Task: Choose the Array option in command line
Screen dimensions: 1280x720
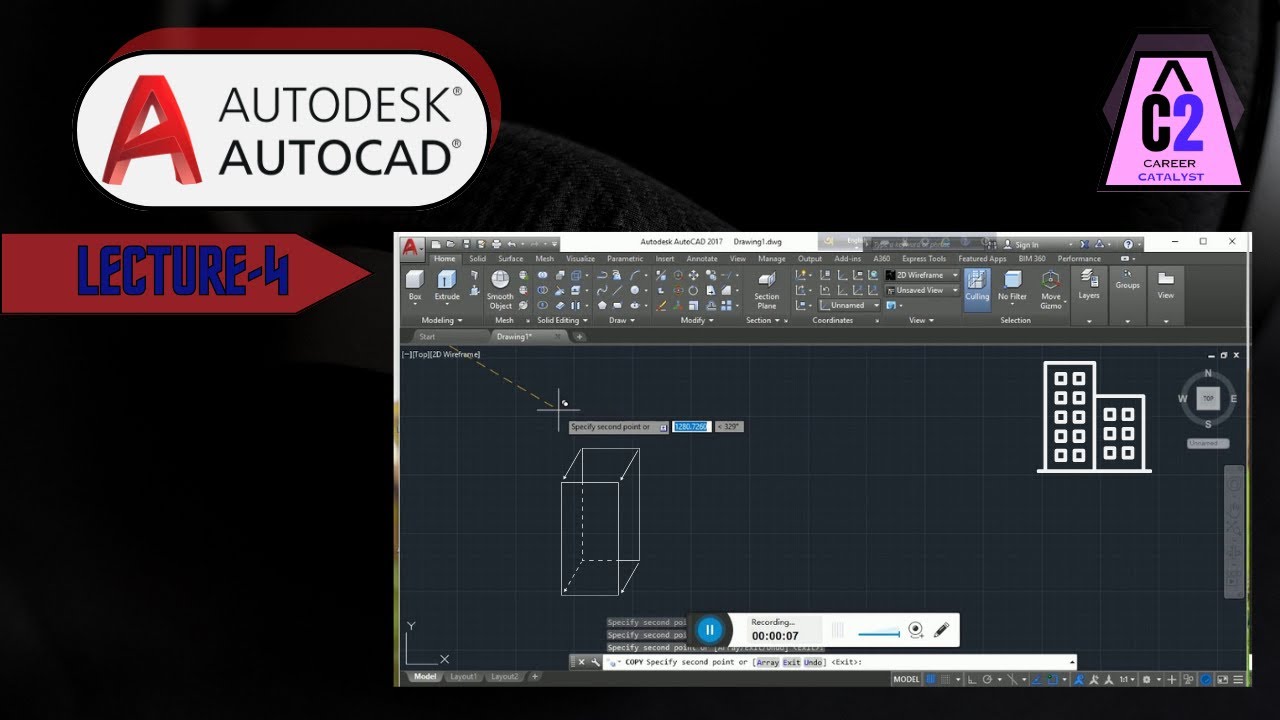Action: pyautogui.click(x=768, y=661)
